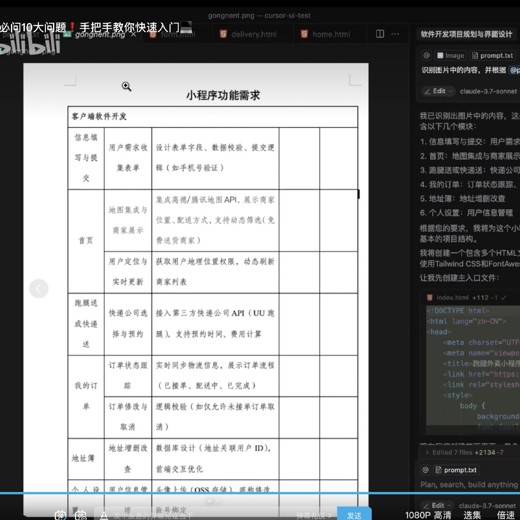This screenshot has width=520, height=520.
Task: Open the claude-3.7-sonnet selector under the chat input
Action: 487,505
